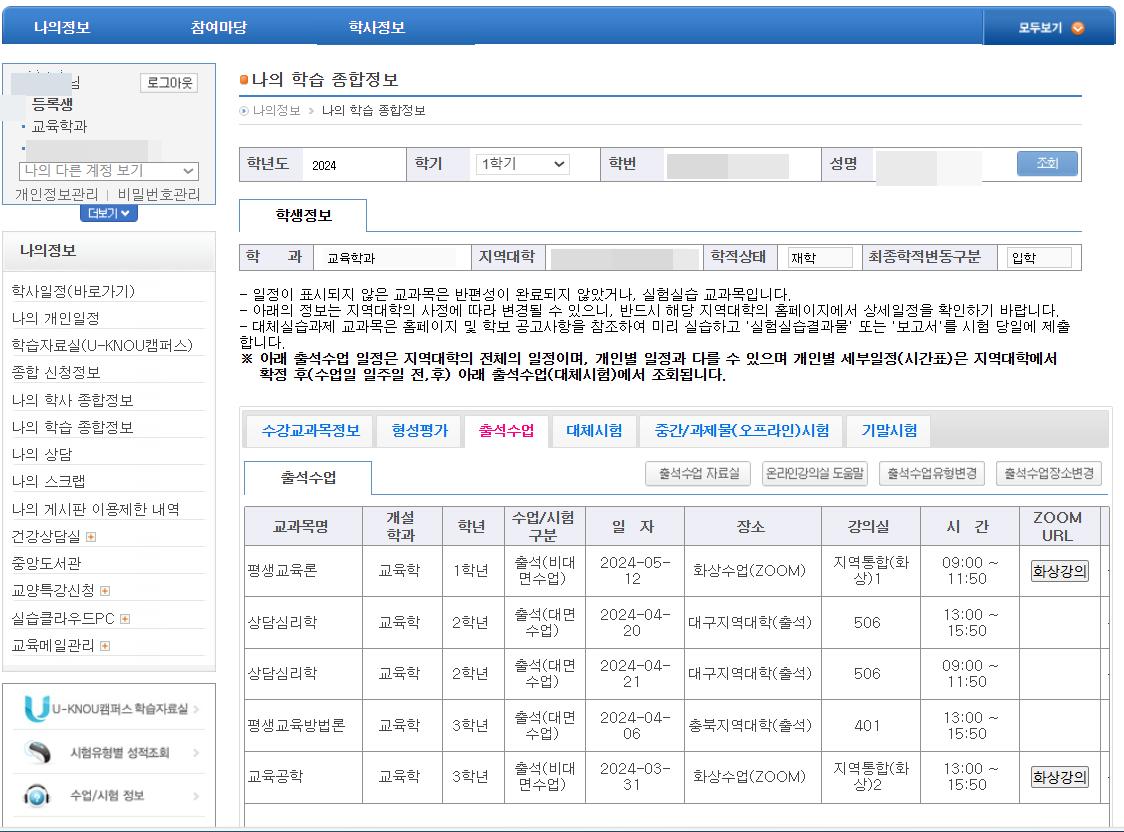Open 개인정보관리 link

click(x=57, y=194)
